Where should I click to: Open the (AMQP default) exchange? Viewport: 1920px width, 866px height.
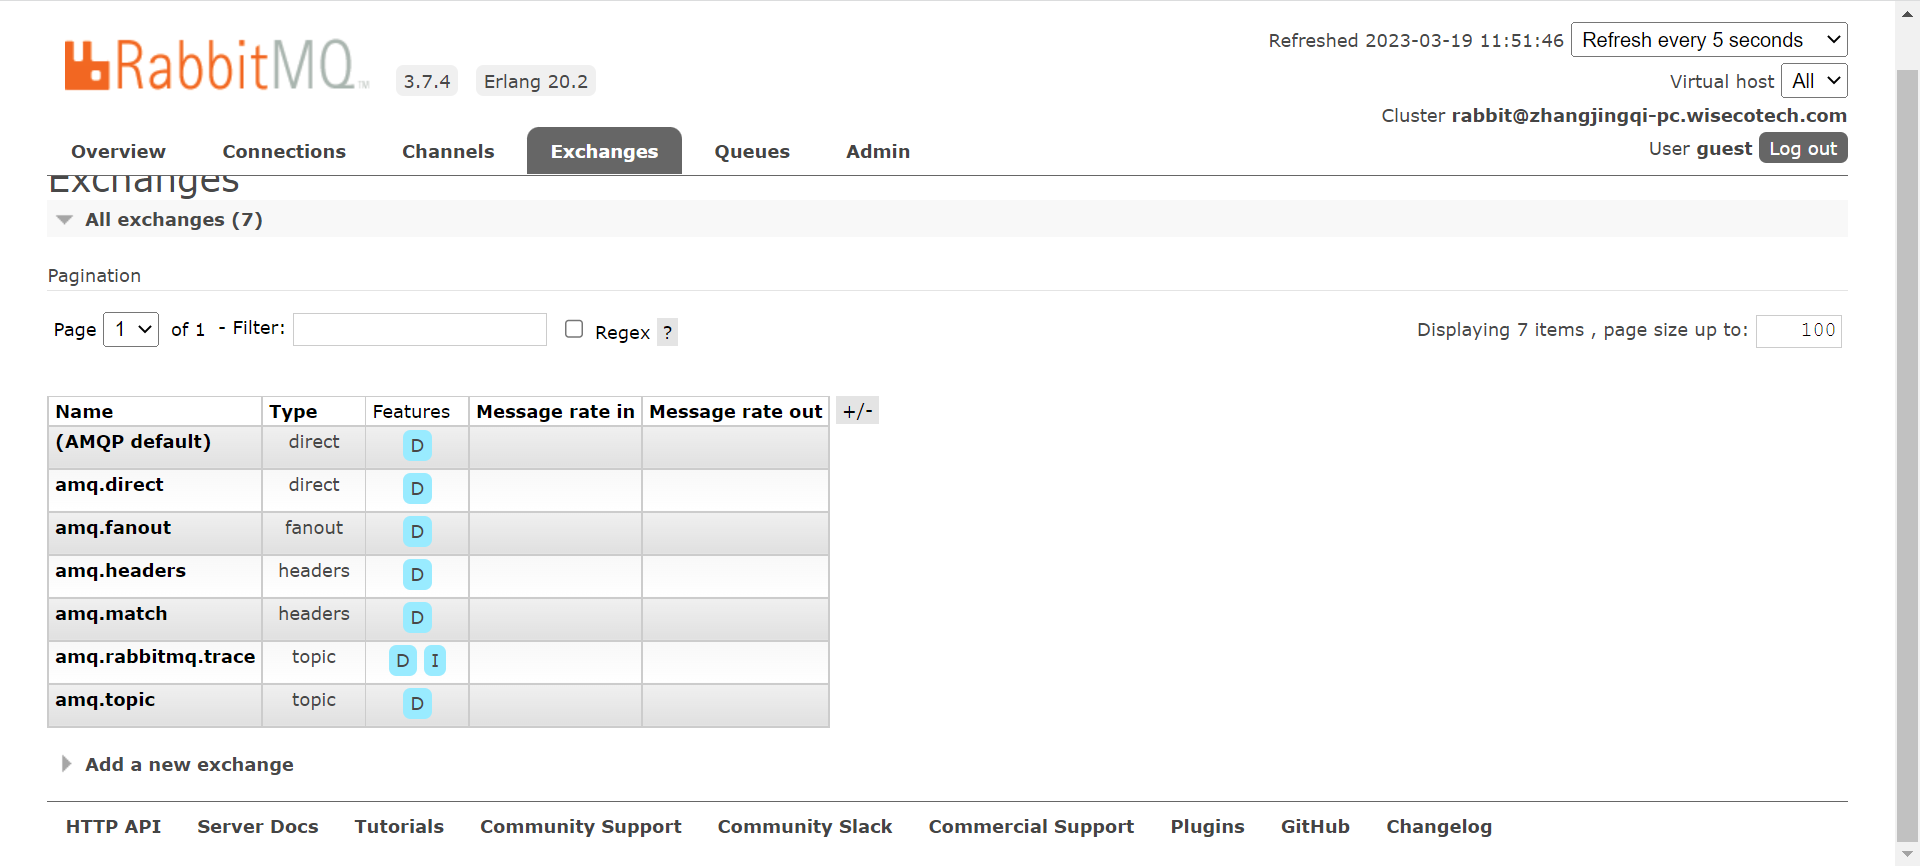click(x=133, y=441)
